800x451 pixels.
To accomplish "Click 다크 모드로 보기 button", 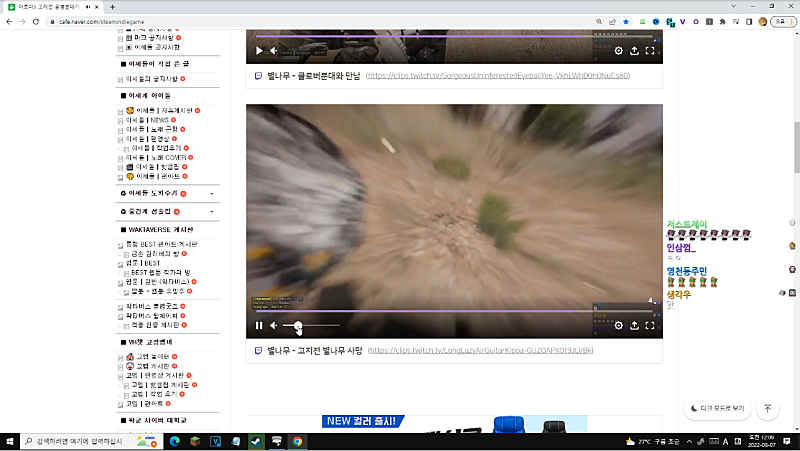I will (x=717, y=409).
